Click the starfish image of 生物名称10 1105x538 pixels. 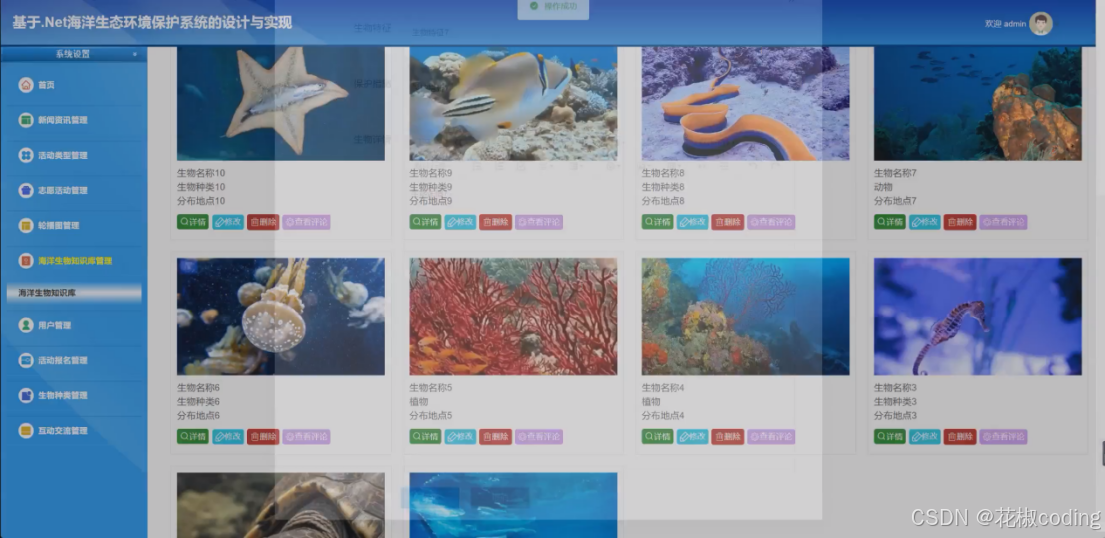(x=280, y=104)
